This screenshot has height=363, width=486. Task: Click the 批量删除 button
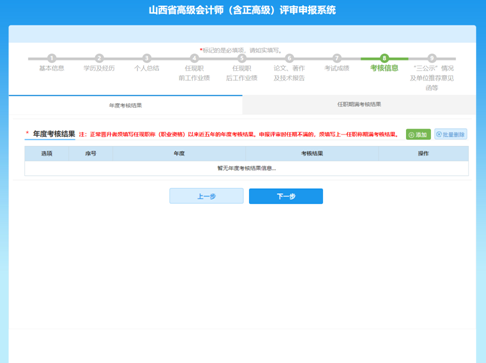click(x=451, y=134)
